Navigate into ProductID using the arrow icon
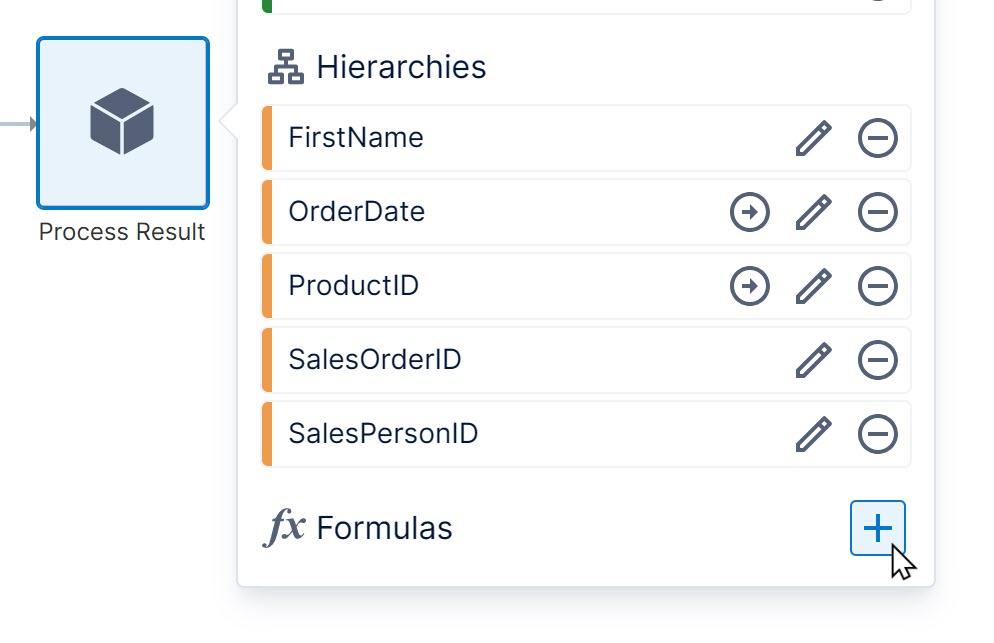The image size is (994, 643). point(750,286)
